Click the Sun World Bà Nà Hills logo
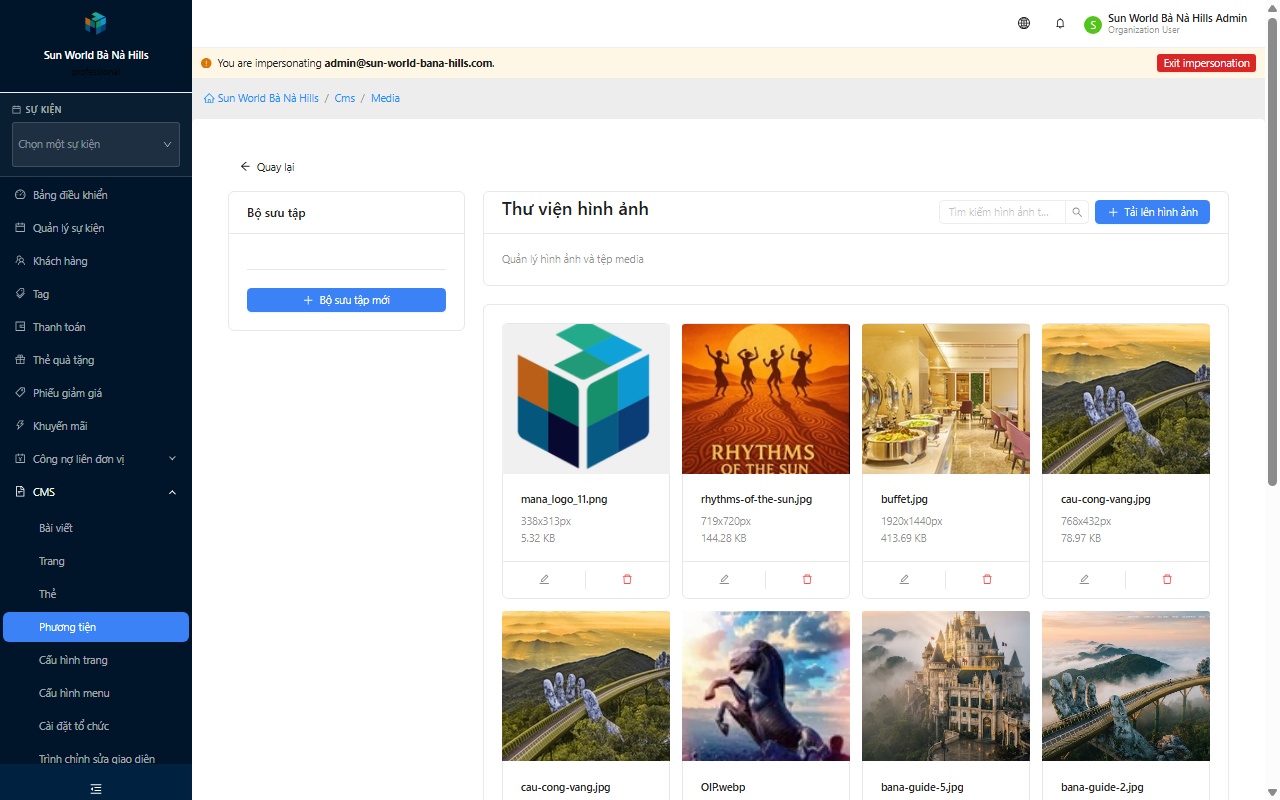Viewport: 1280px width, 800px height. tap(96, 22)
